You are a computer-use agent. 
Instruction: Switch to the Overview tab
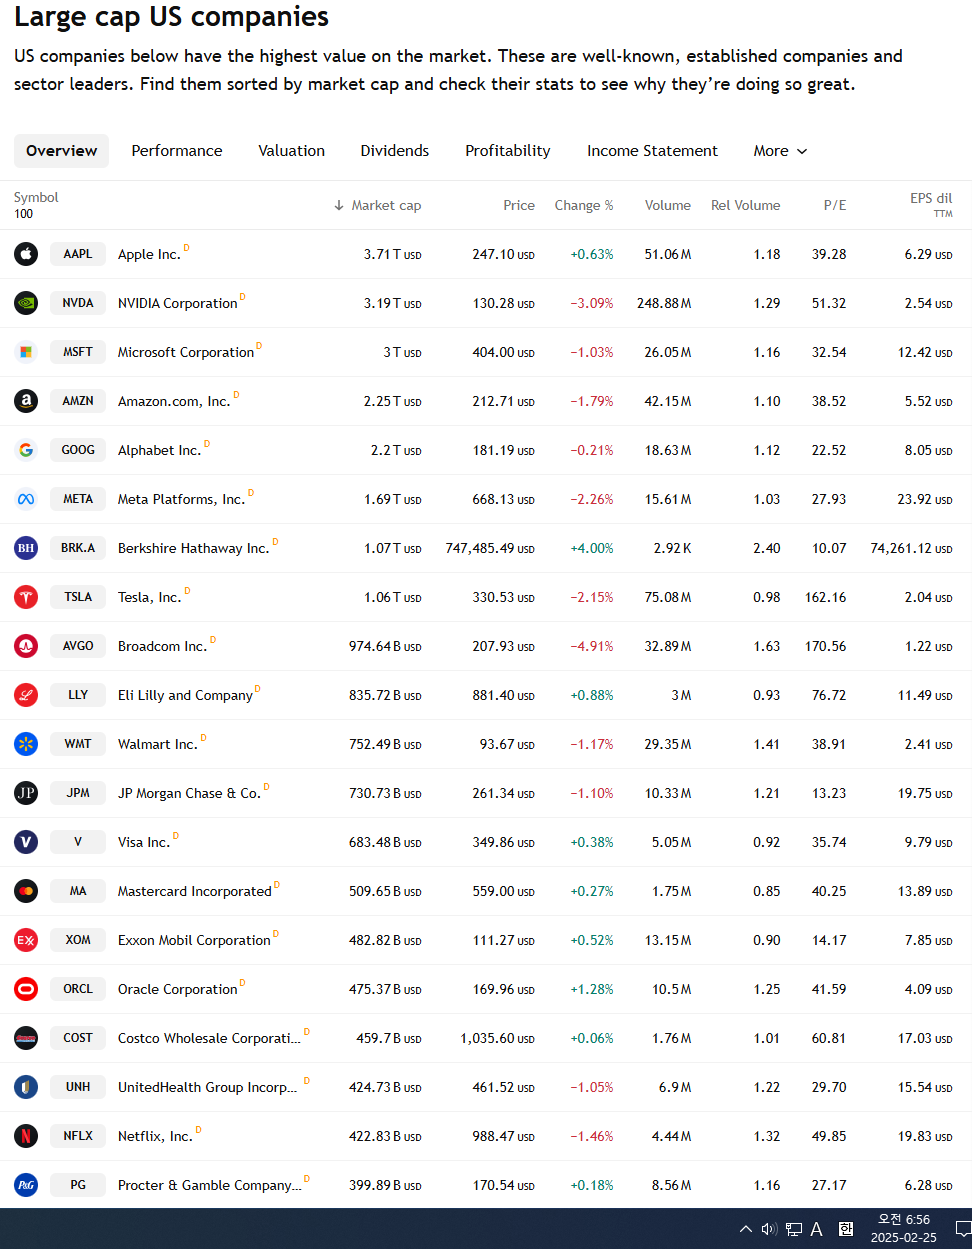pos(61,151)
